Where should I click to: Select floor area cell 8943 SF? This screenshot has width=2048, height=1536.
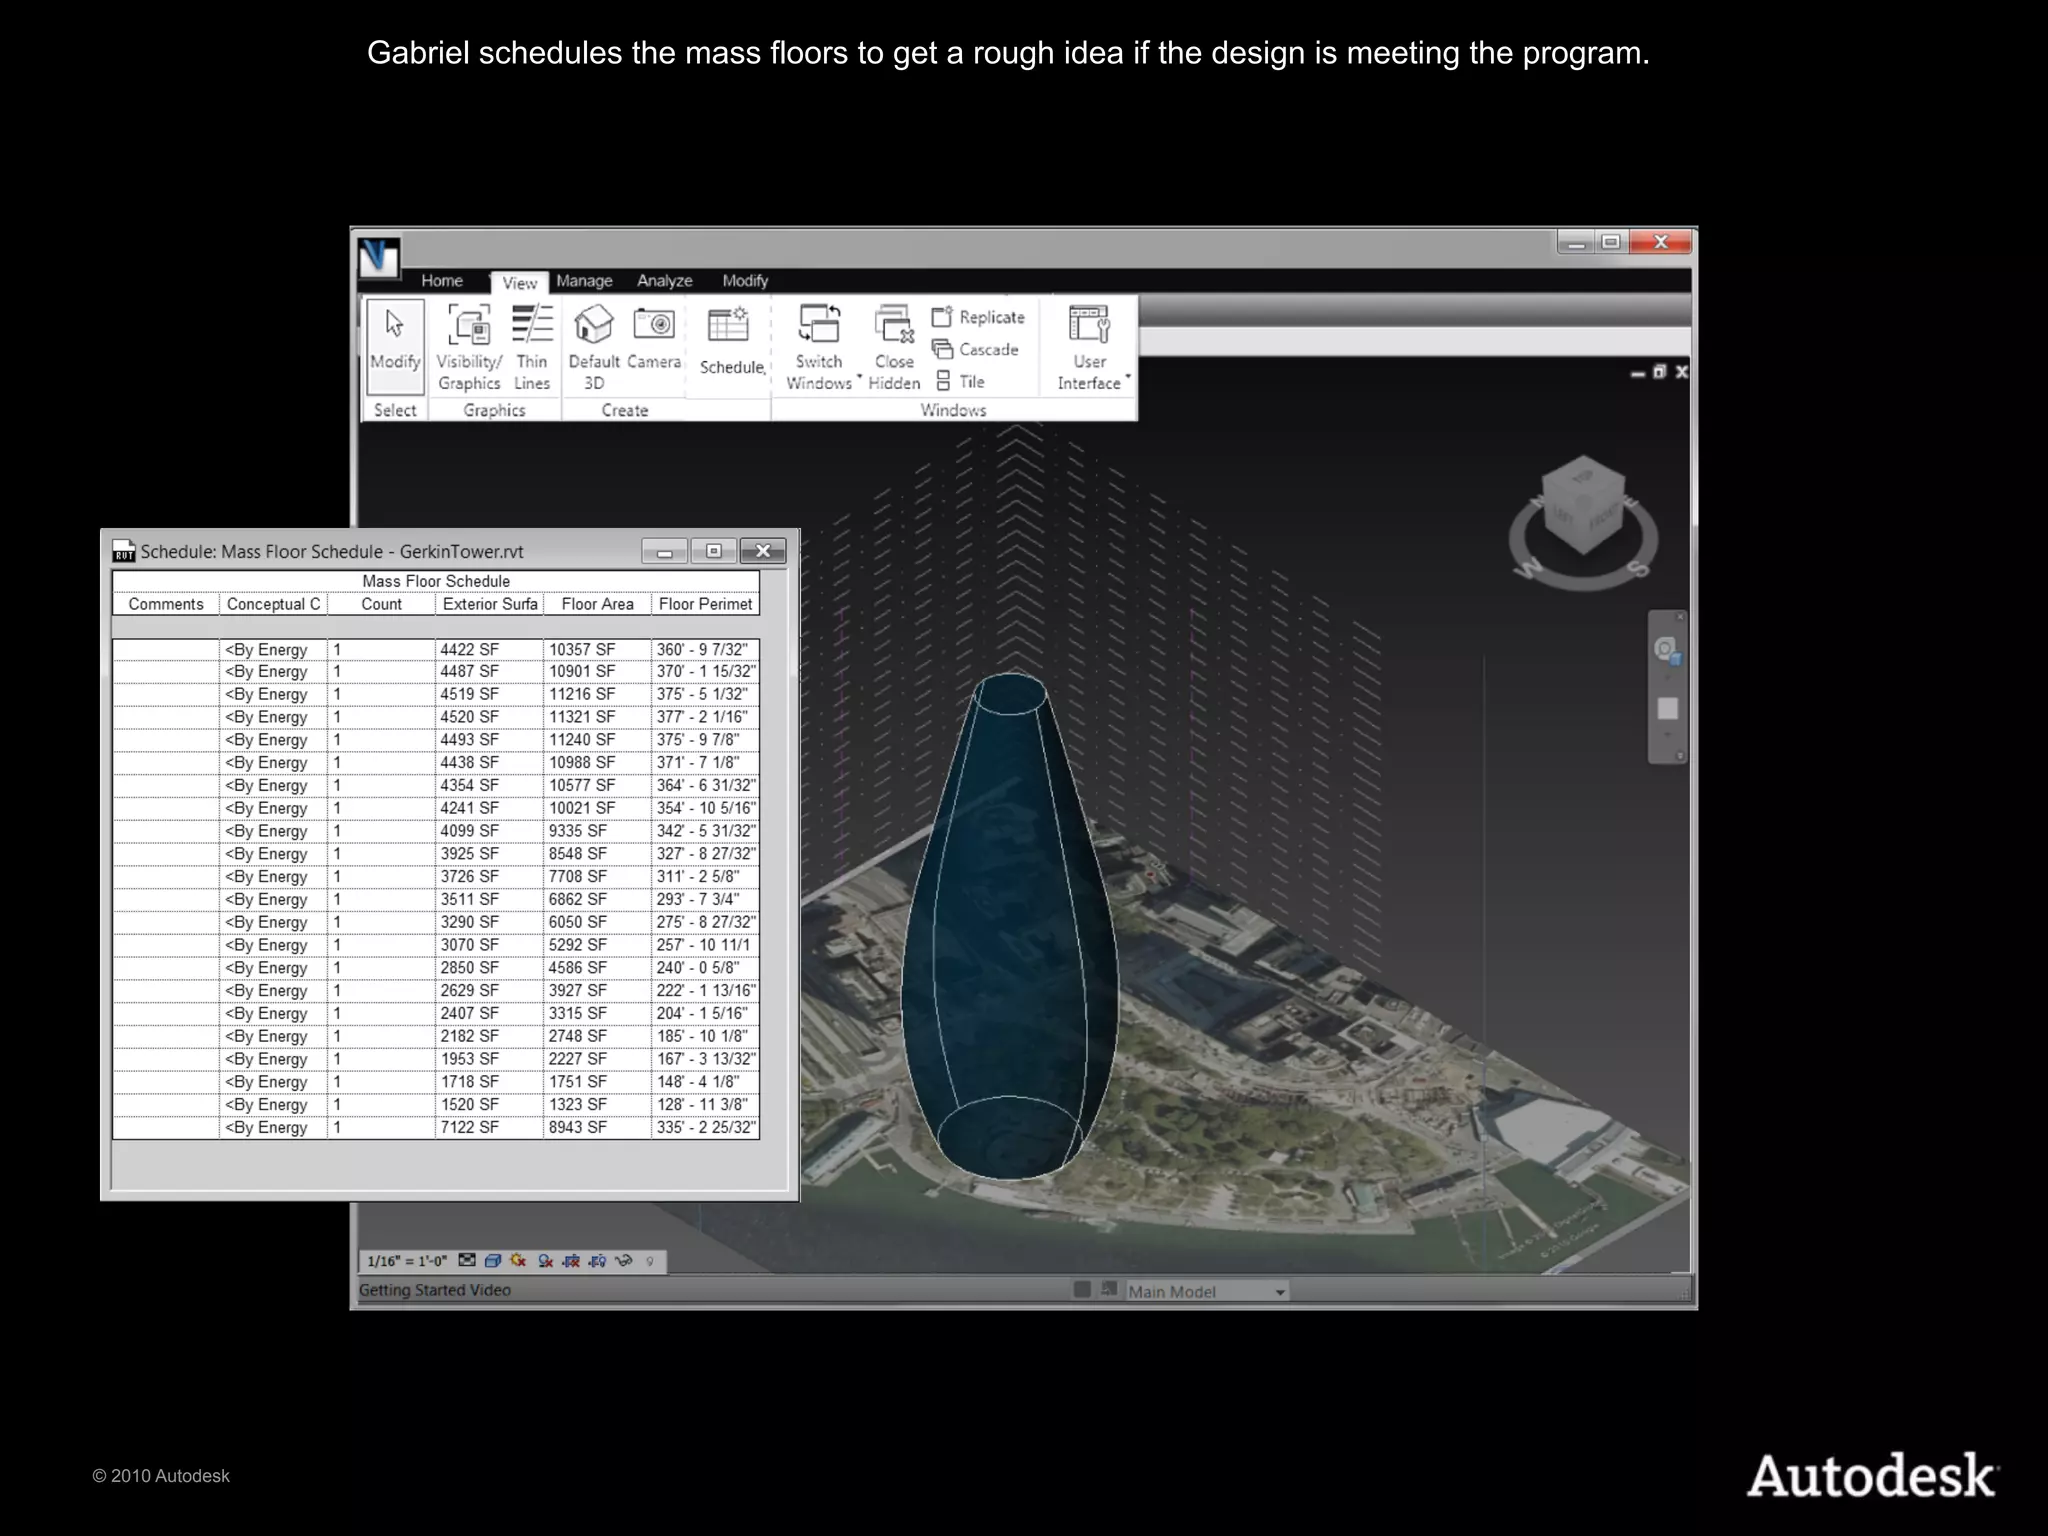pos(597,1127)
